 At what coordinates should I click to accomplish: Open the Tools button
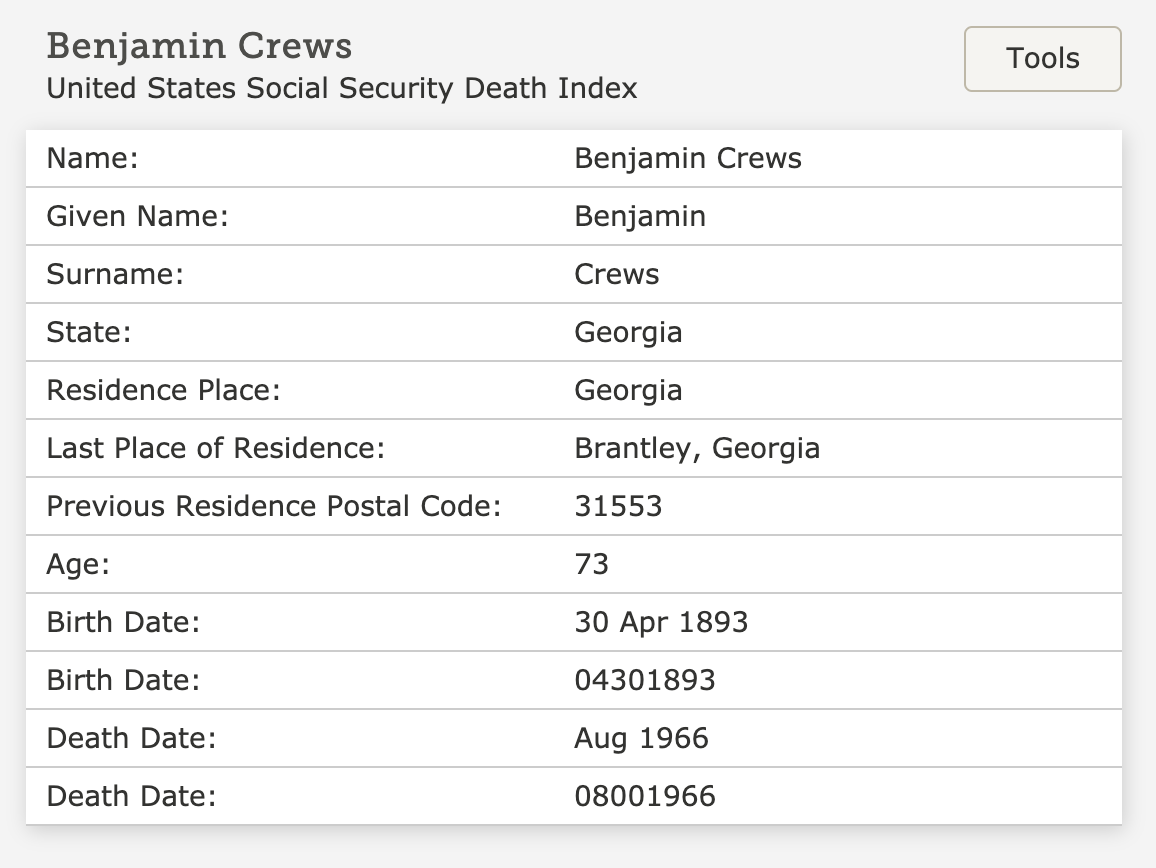[1042, 59]
